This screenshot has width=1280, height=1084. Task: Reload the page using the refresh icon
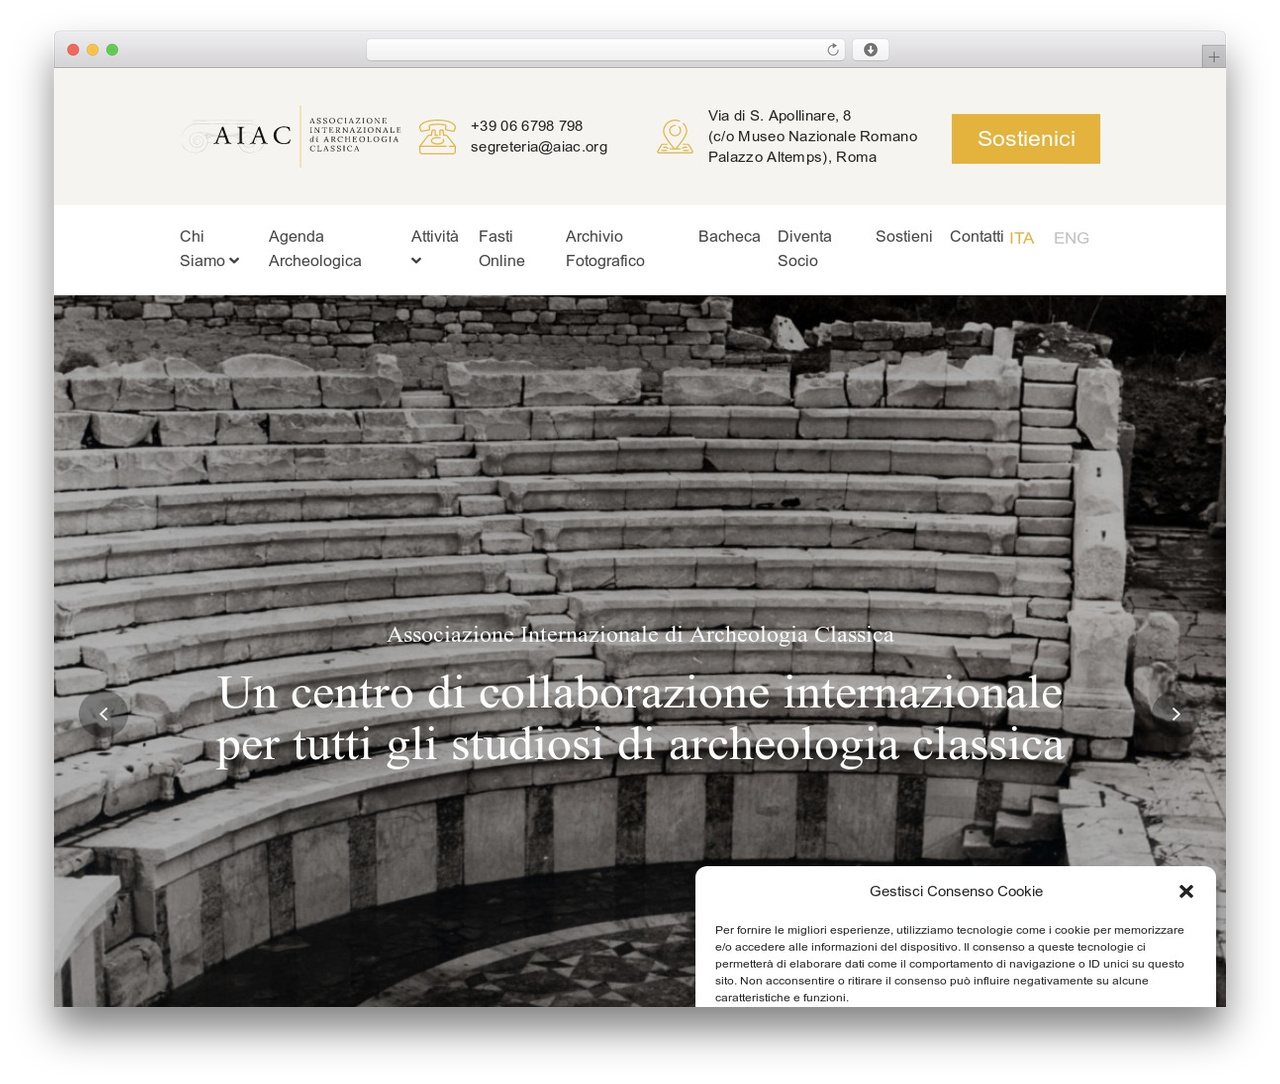[832, 50]
